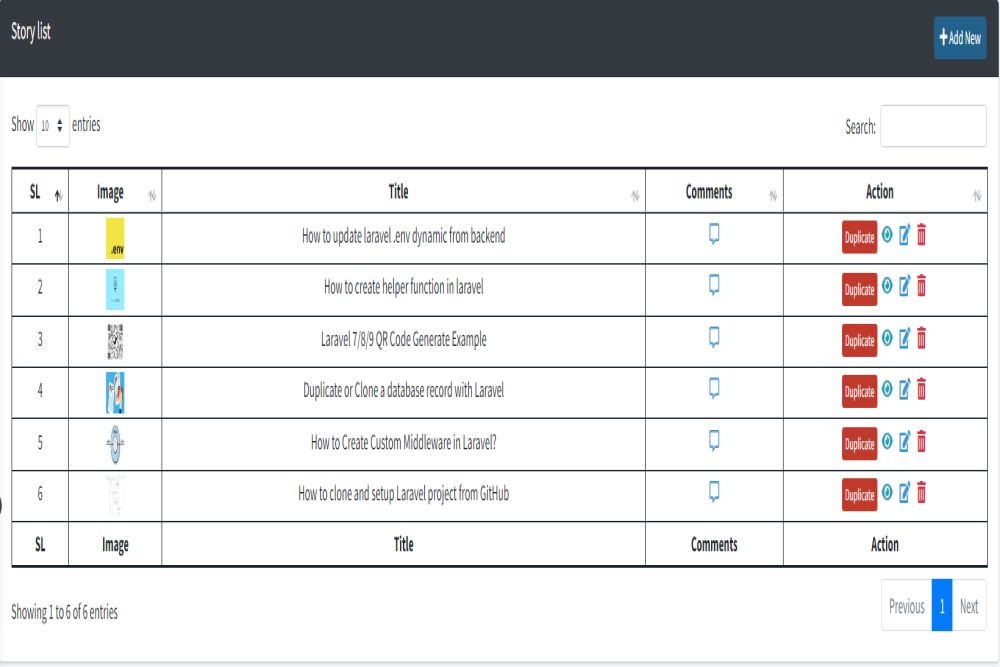Duplicate the QR Code Generate Example story
This screenshot has height=667, width=1000.
[x=859, y=340]
